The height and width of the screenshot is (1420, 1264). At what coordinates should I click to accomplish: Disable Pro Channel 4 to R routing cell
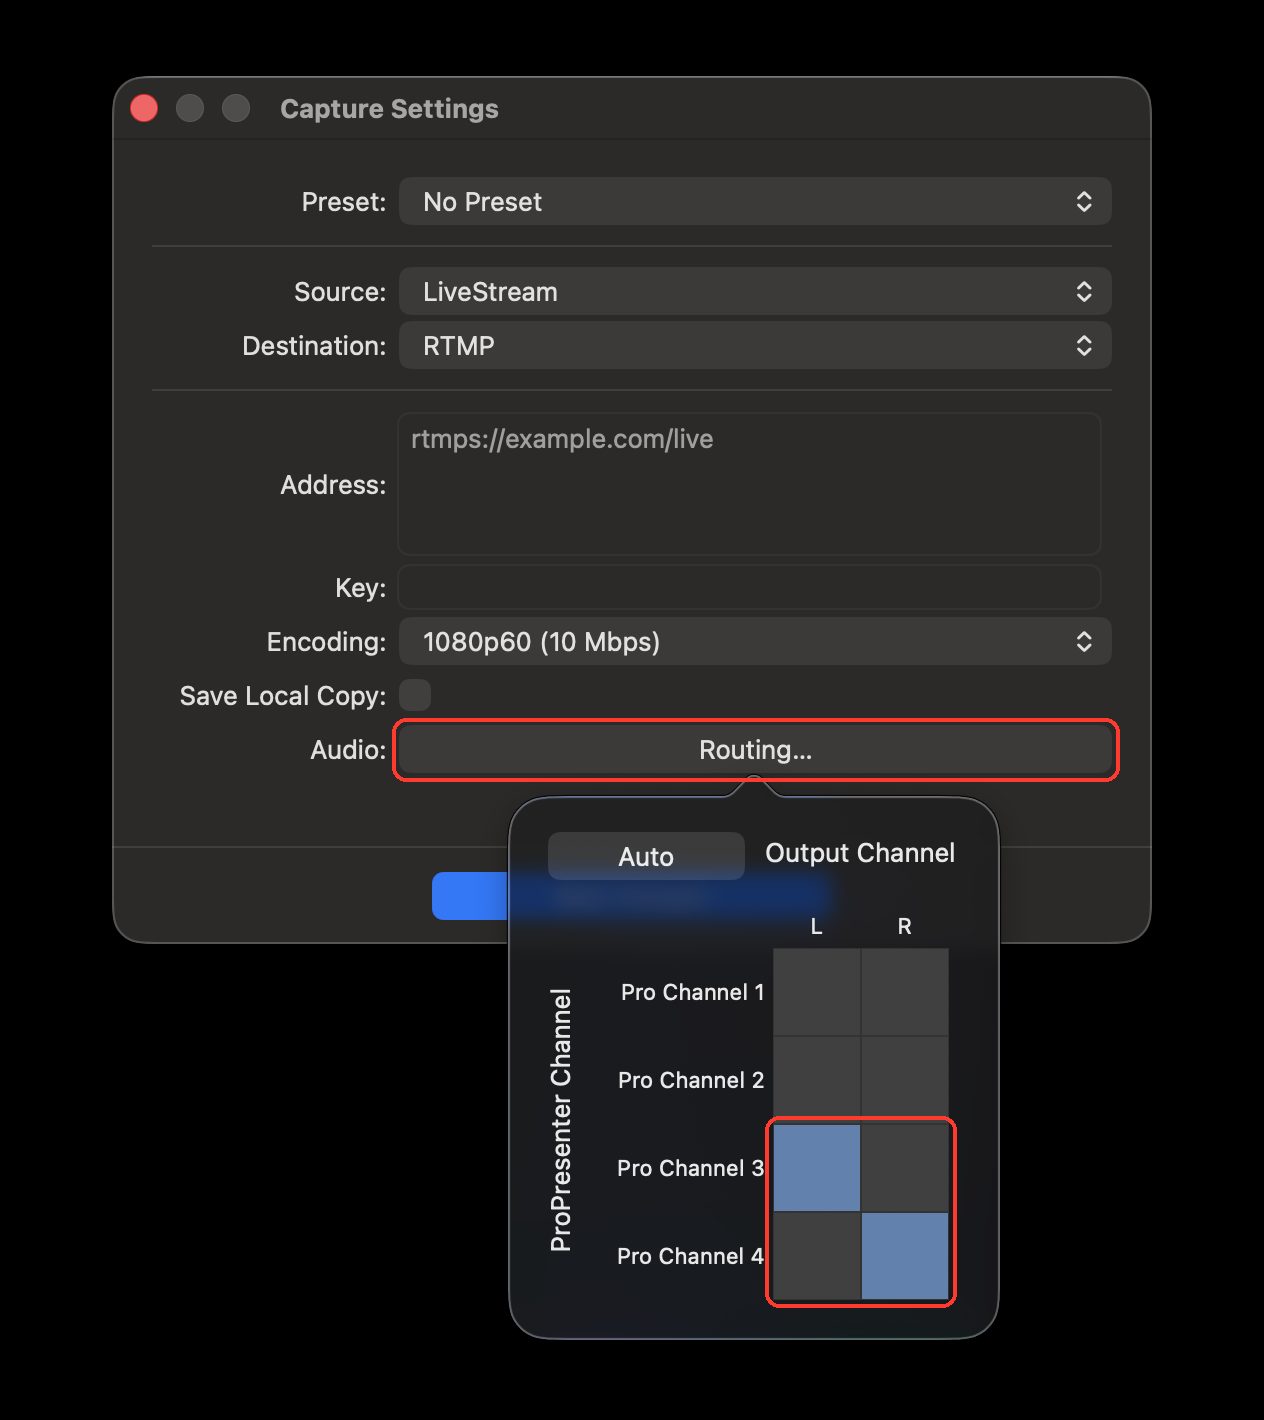905,1256
